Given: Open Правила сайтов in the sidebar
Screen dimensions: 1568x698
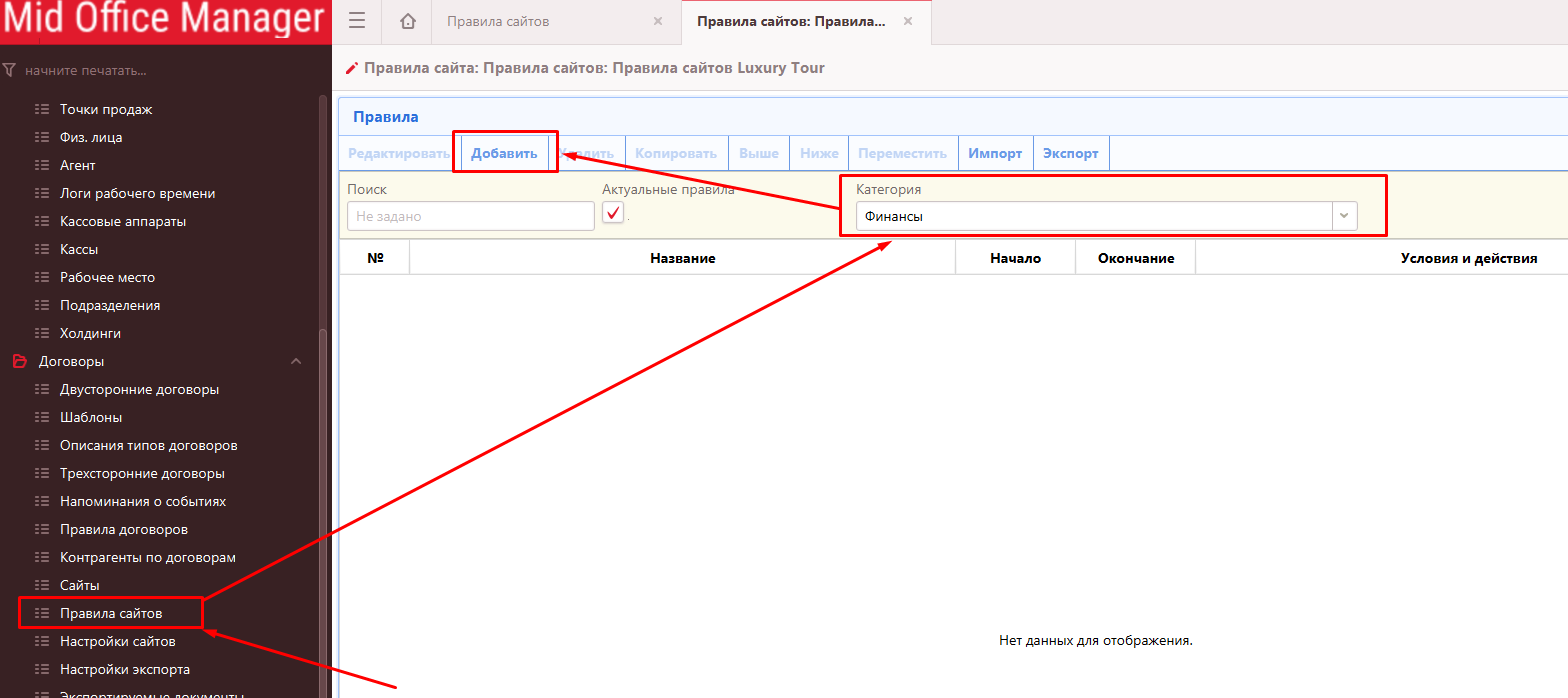Looking at the screenshot, I should [111, 613].
